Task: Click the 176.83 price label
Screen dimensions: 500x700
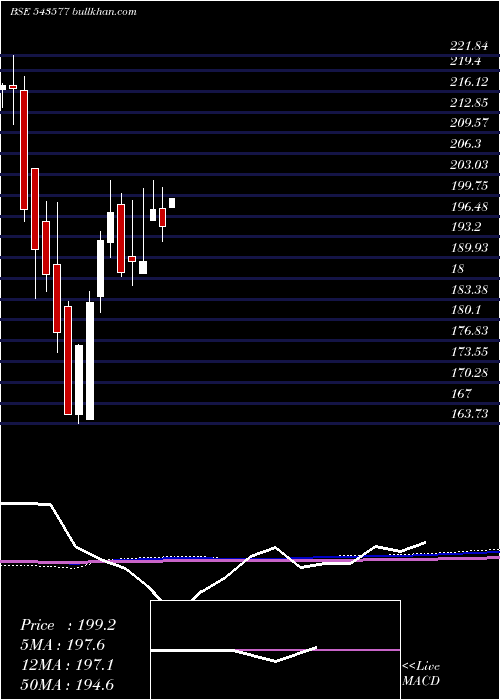Action: [469, 331]
